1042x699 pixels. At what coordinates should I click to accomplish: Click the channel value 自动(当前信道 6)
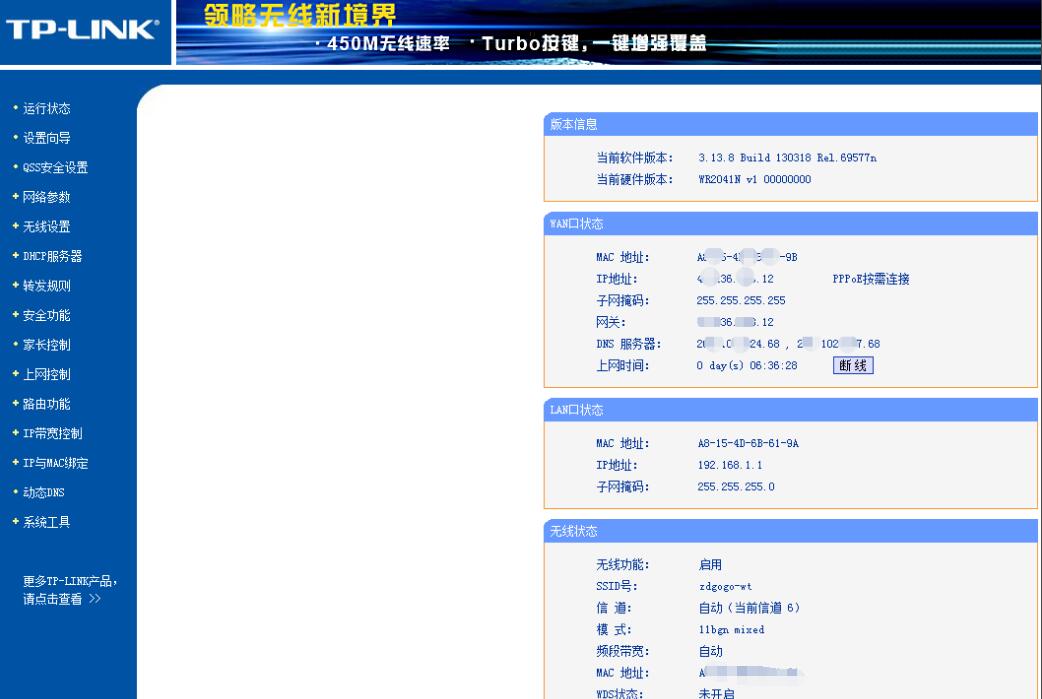(749, 608)
